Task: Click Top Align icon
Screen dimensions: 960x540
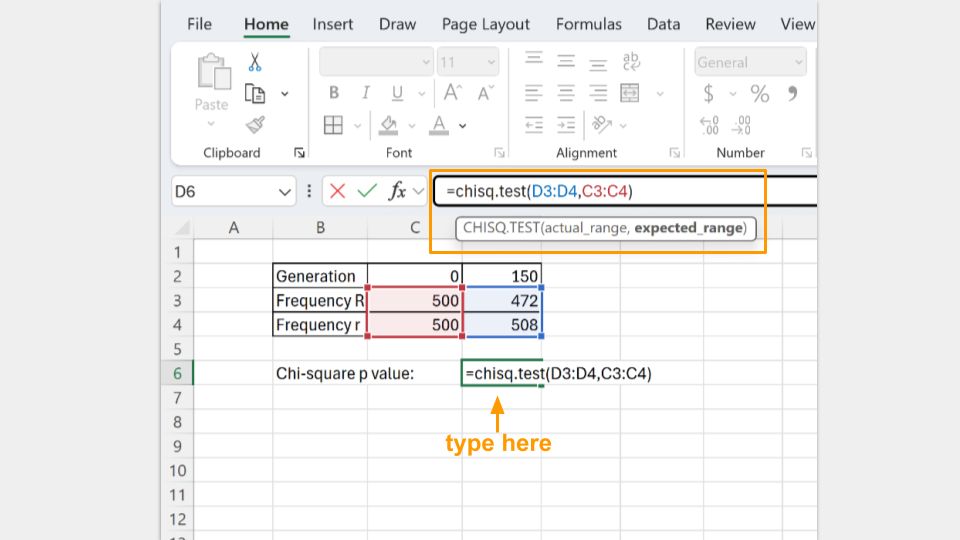Action: click(534, 60)
